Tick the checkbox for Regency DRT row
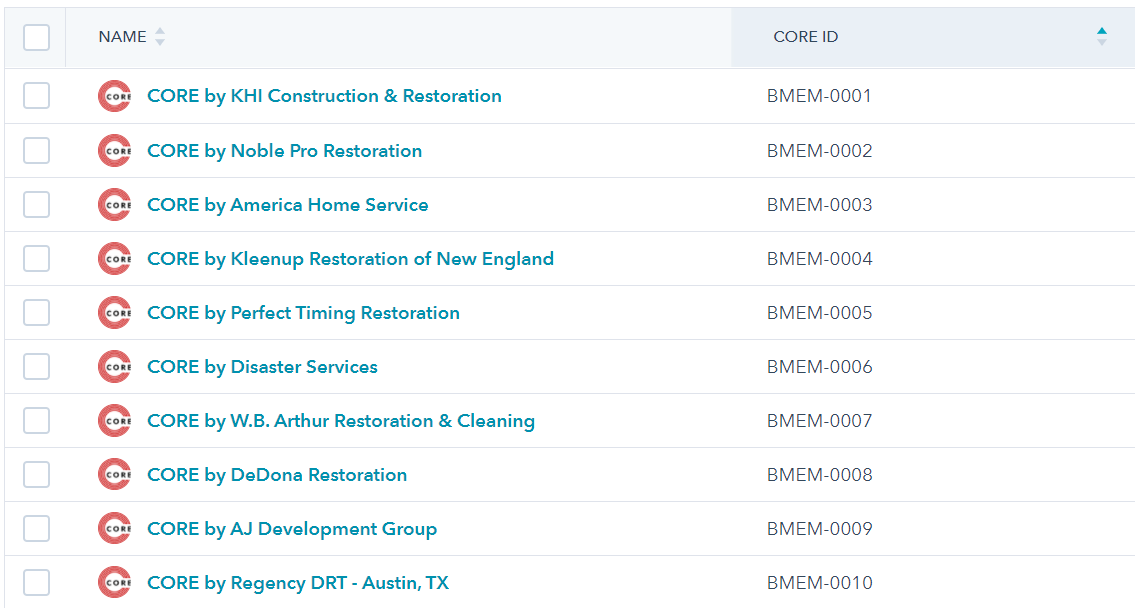This screenshot has height=608, width=1135. tap(36, 583)
